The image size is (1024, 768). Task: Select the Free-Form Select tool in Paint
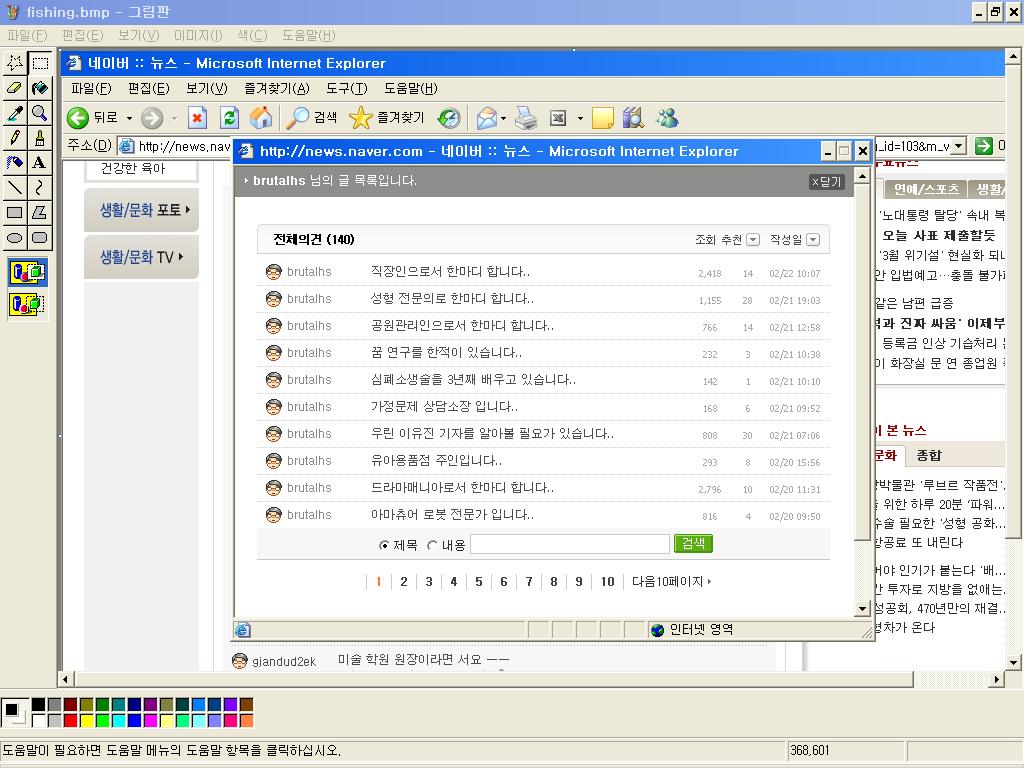point(14,63)
